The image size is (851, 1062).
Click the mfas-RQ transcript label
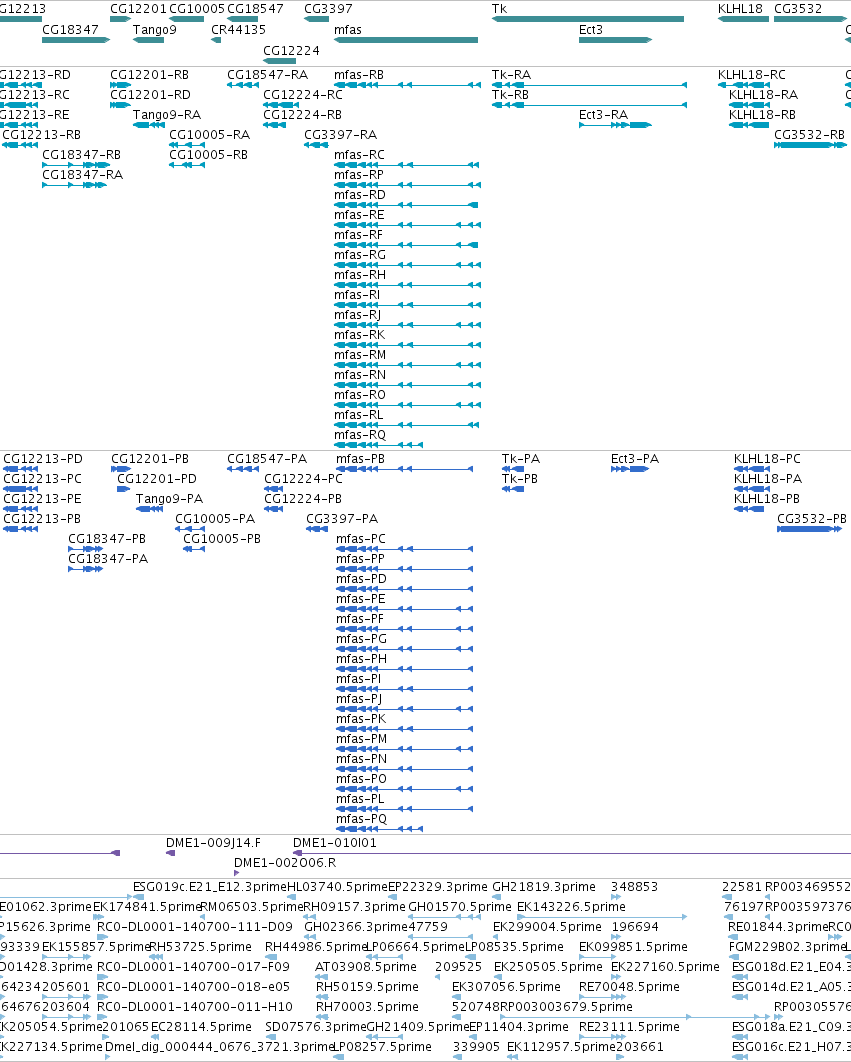click(360, 435)
